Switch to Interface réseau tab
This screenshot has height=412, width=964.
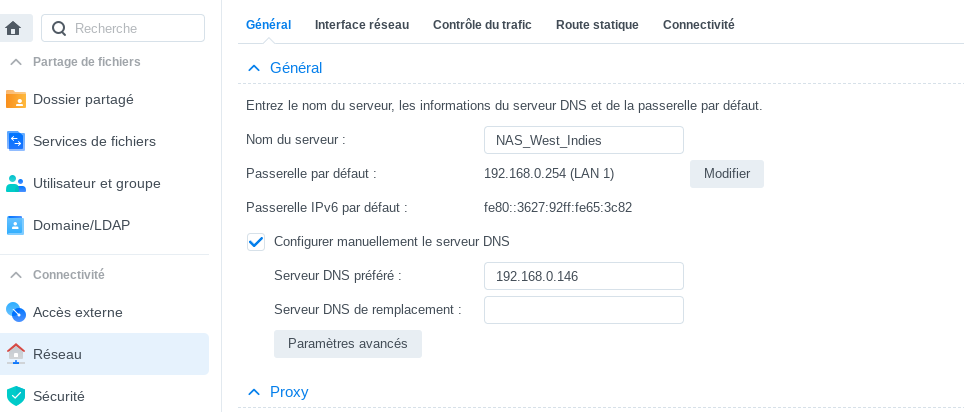[361, 25]
